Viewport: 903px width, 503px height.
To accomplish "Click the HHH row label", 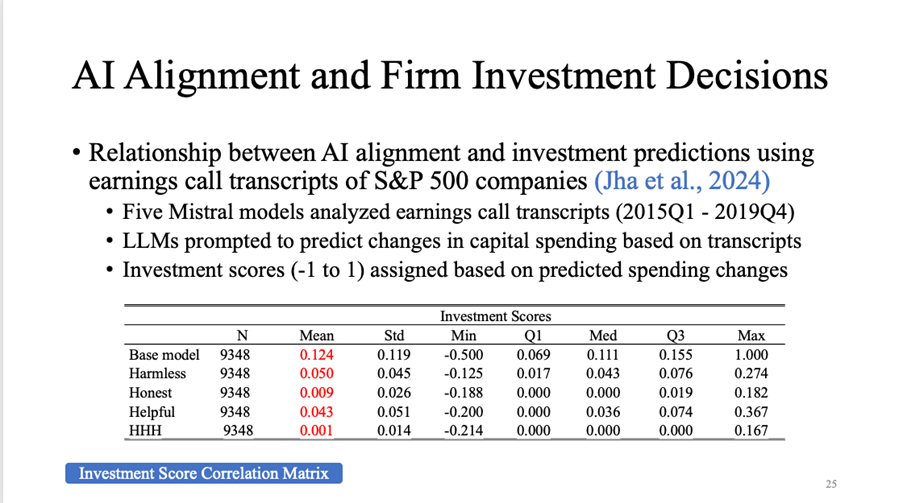I will [x=146, y=431].
